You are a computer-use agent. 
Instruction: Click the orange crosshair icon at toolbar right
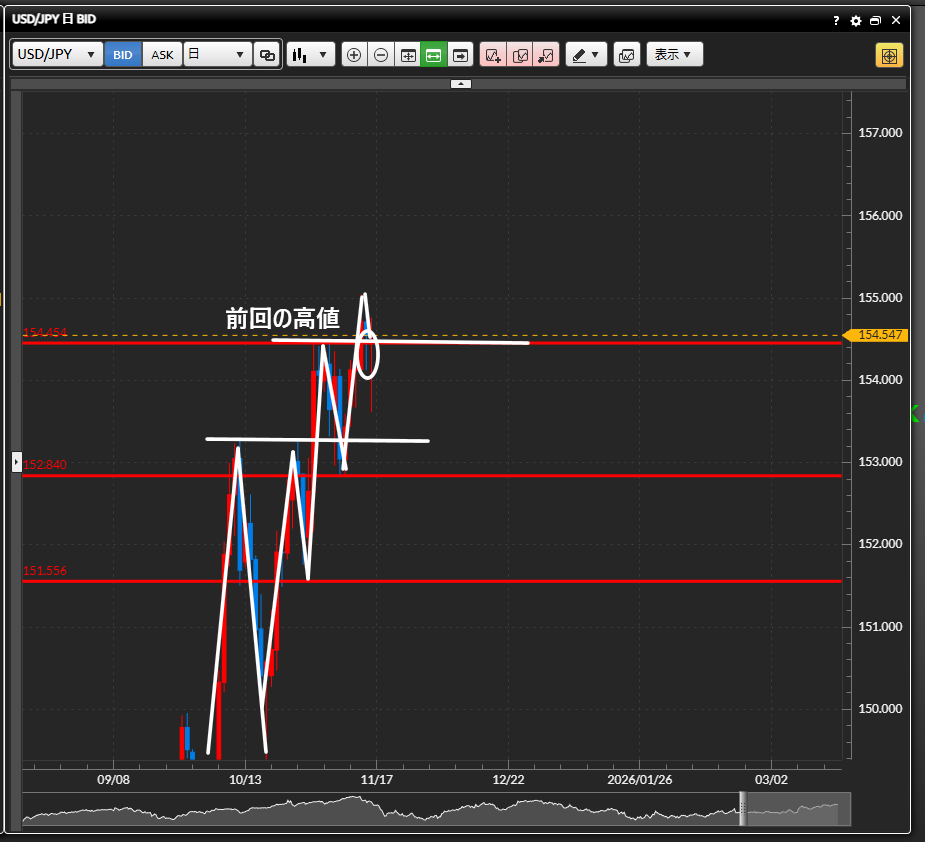pyautogui.click(x=889, y=55)
